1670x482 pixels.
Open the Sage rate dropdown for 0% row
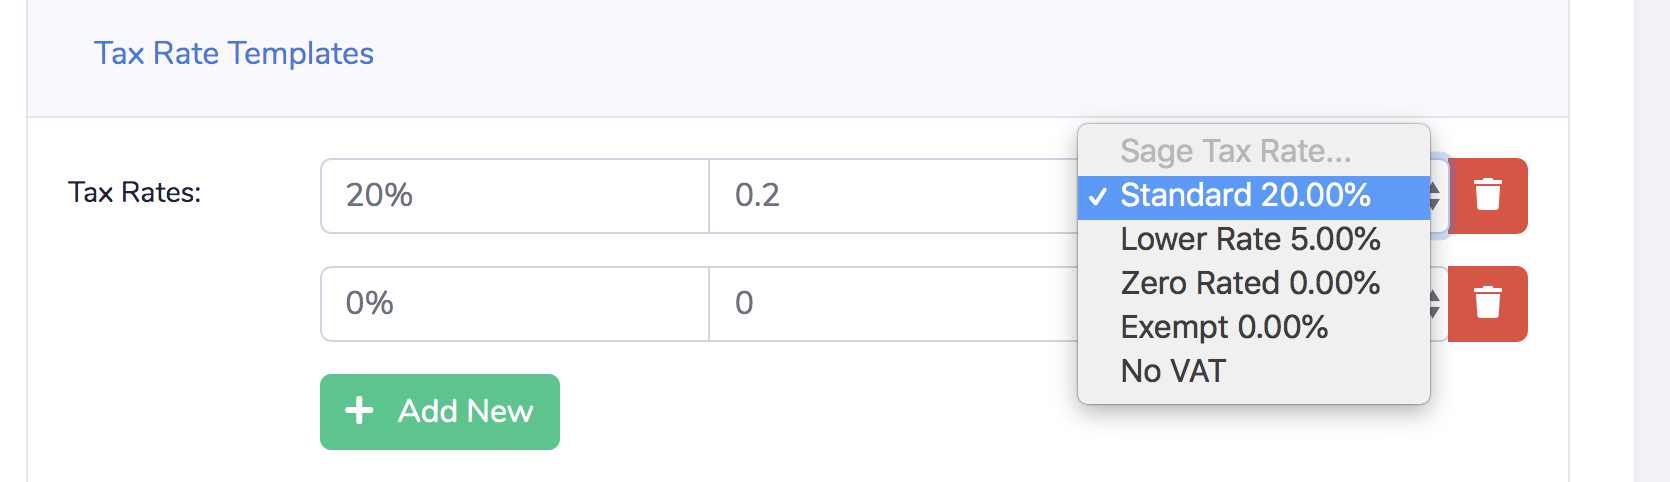click(1438, 304)
